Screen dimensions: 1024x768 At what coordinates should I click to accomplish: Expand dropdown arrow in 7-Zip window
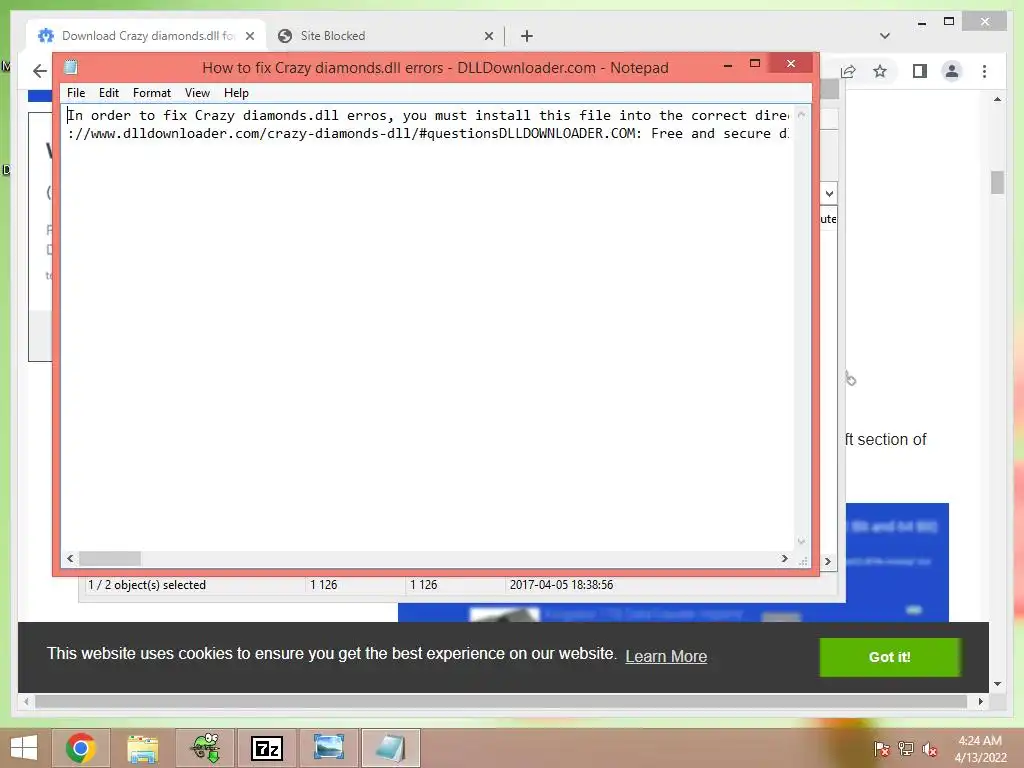coord(829,193)
